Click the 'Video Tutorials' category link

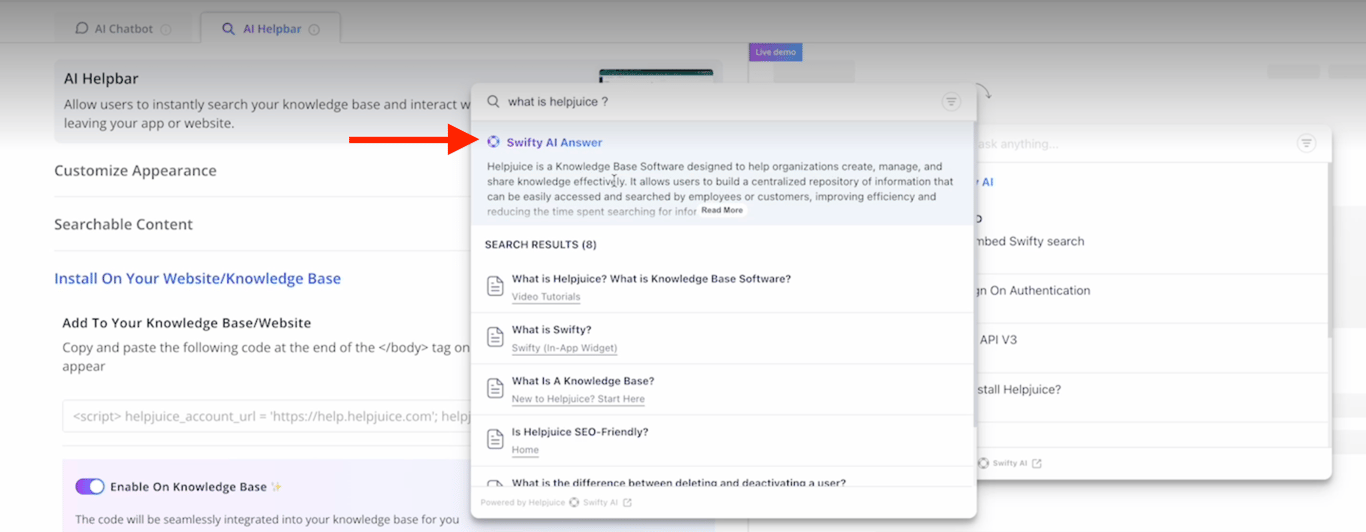click(x=546, y=297)
